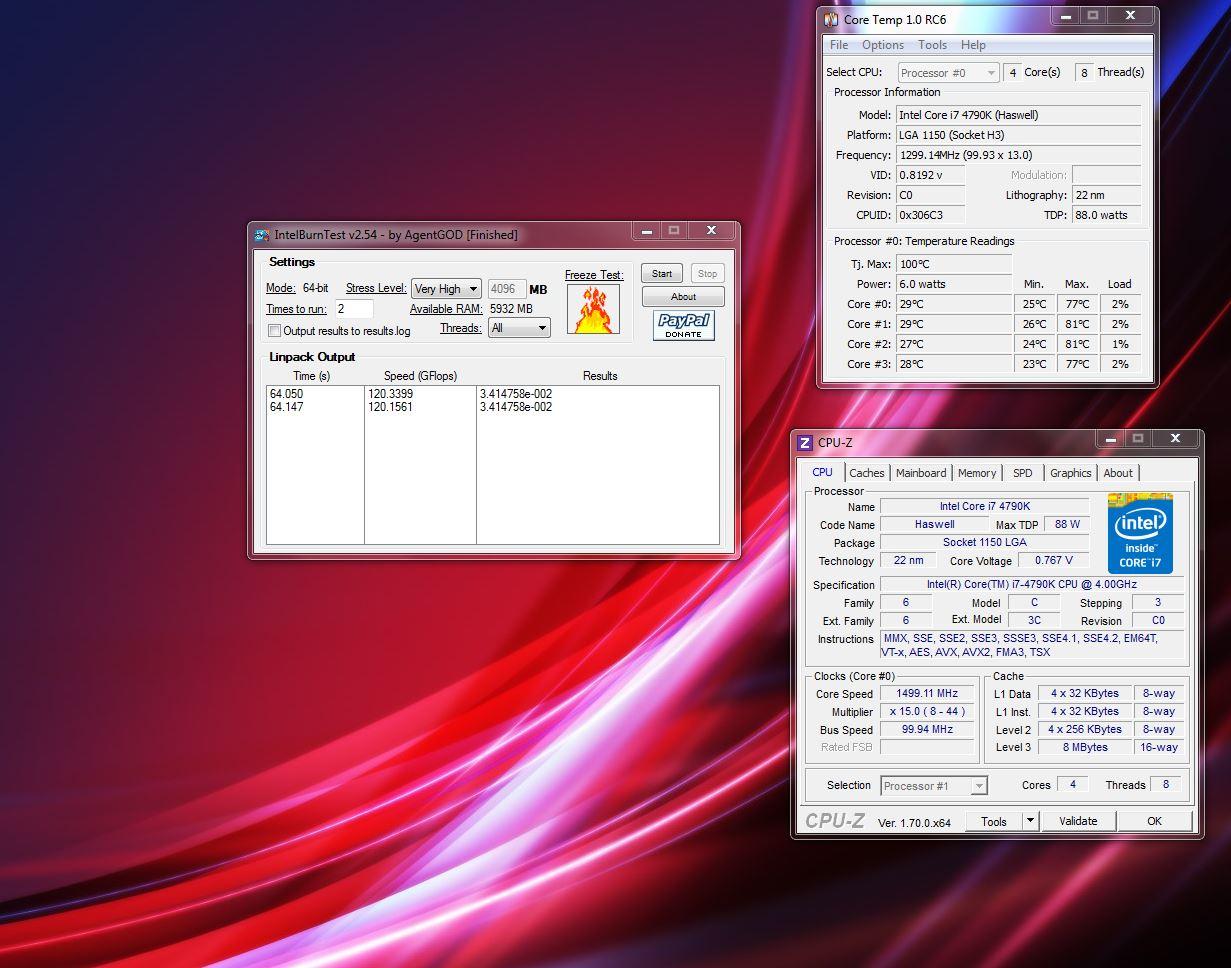The width and height of the screenshot is (1231, 968).
Task: Click the Intel Core i7 logo in CPU-Z
Action: [1140, 533]
